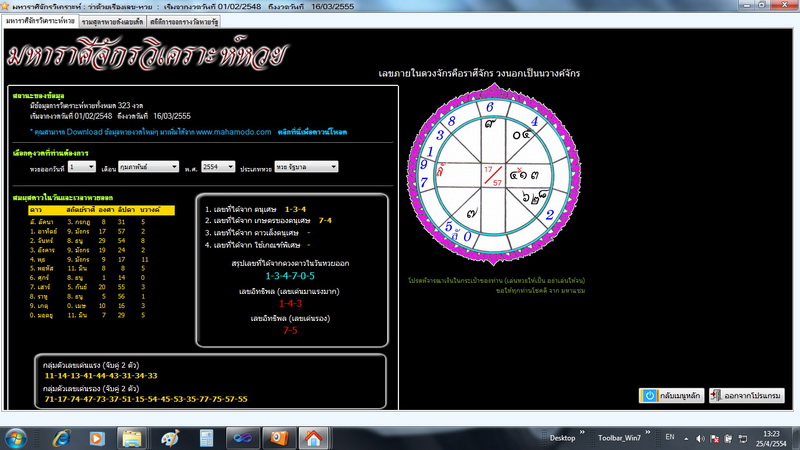Click the ดาว column header in planets table
This screenshot has width=800, height=450.
(x=36, y=210)
